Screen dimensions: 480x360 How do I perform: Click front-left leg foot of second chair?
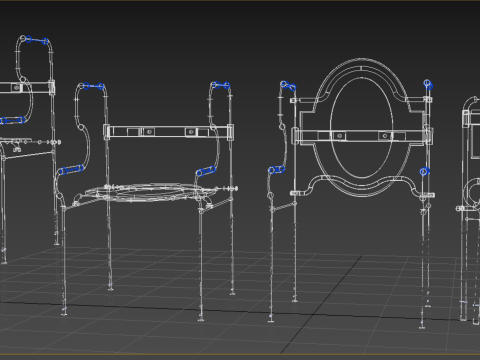point(64,313)
